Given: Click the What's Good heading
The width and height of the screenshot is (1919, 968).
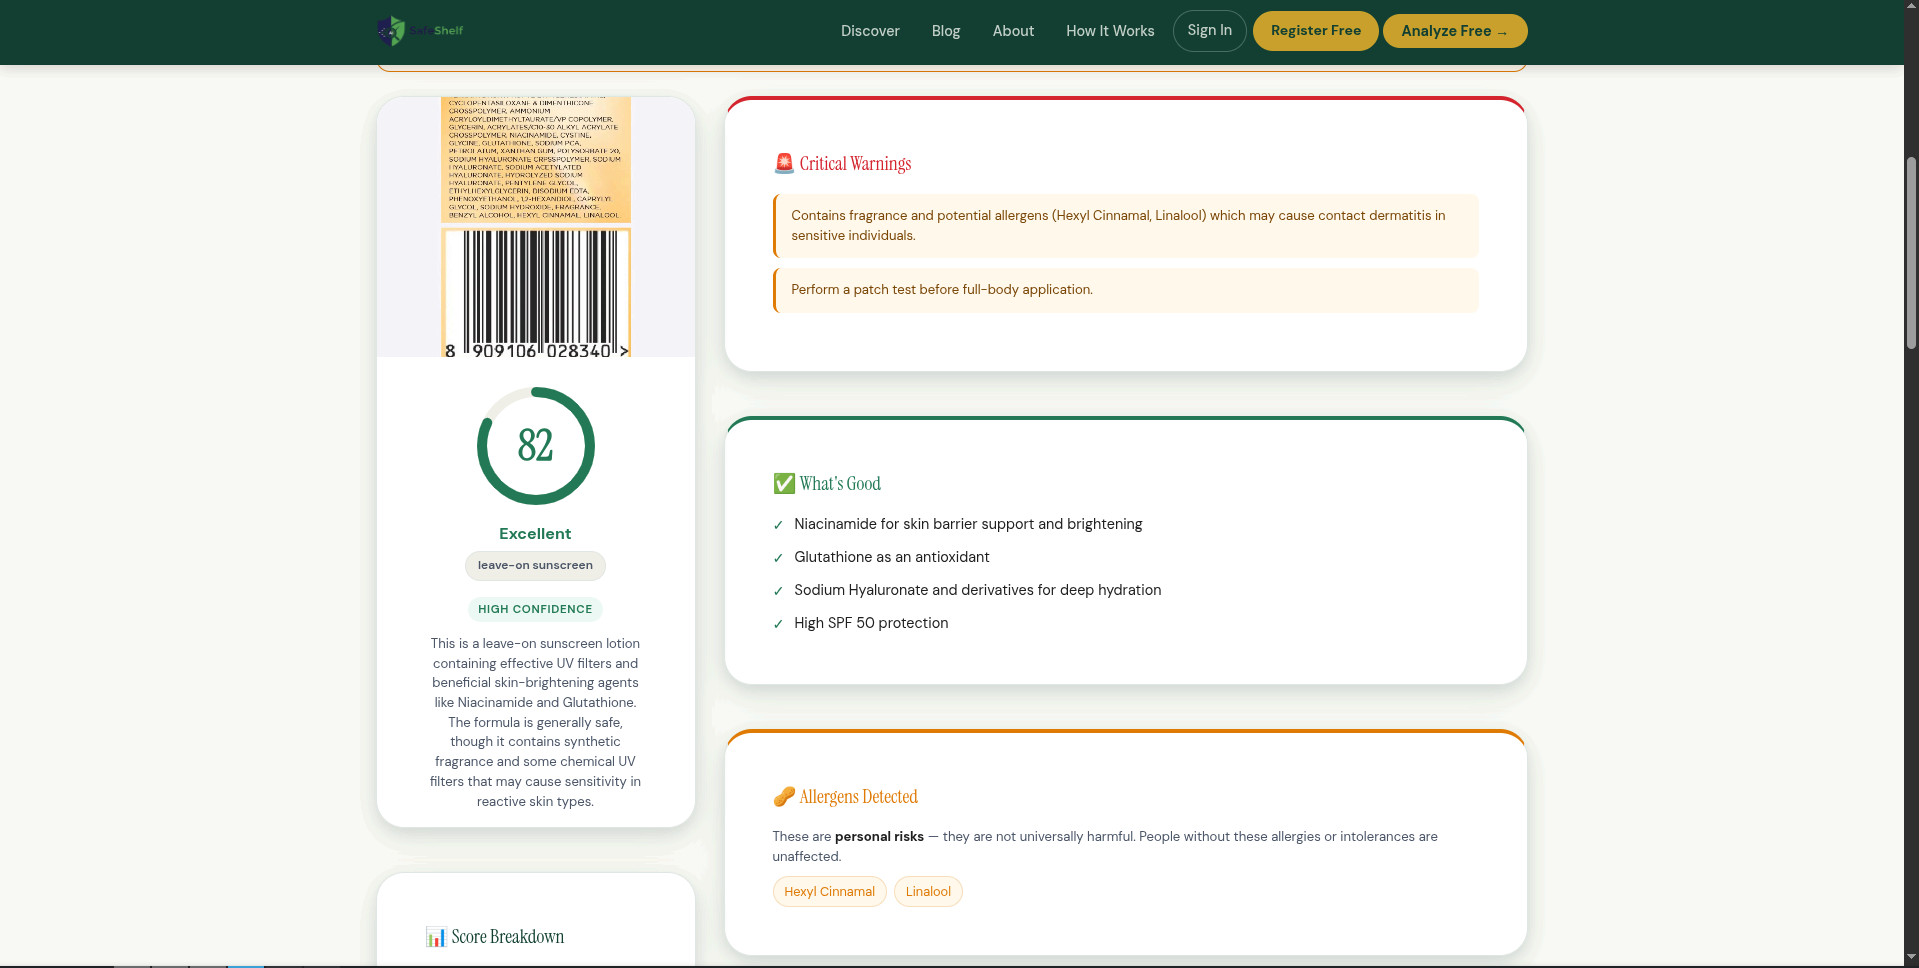Looking at the screenshot, I should click(x=840, y=484).
